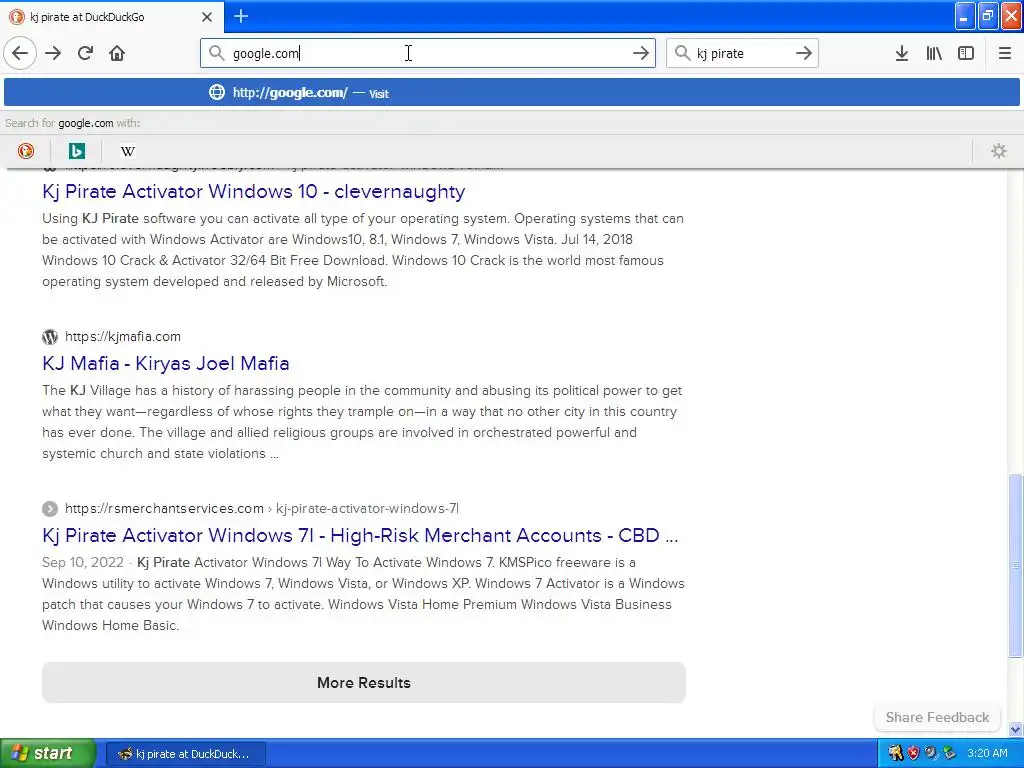Reload the current page
Image resolution: width=1024 pixels, height=768 pixels.
85,53
